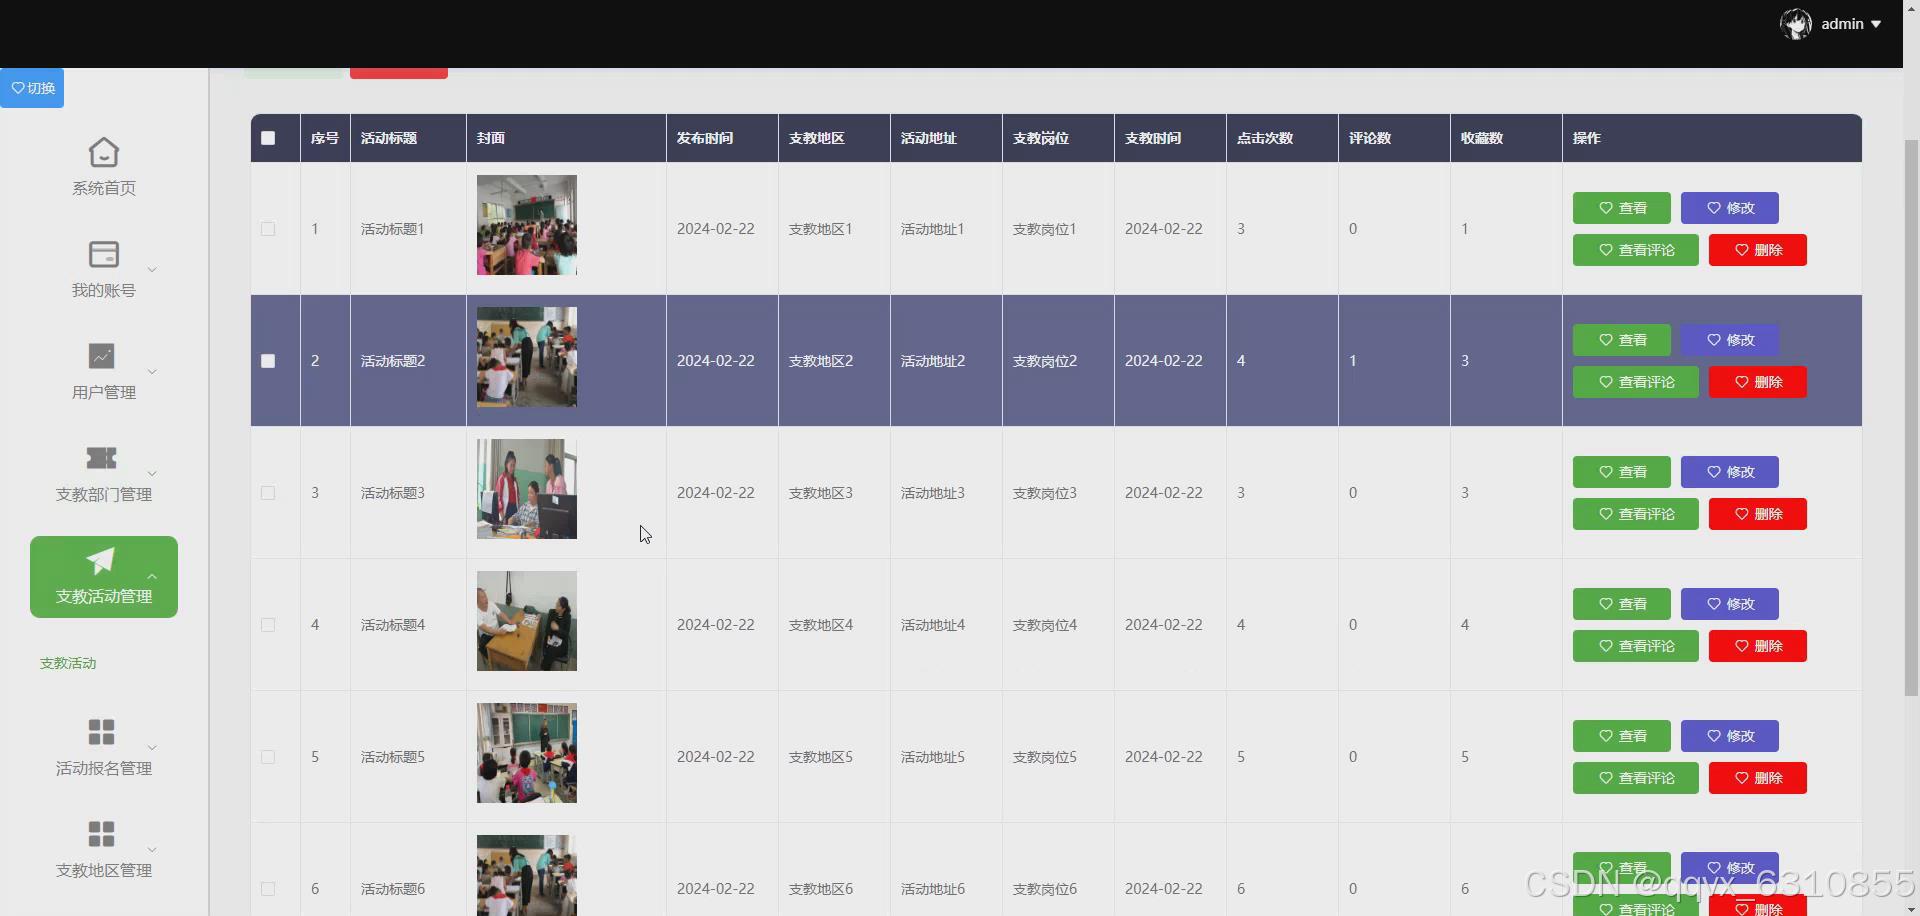
Task: Expand the 用户管理 submenu chevron
Action: 152,372
